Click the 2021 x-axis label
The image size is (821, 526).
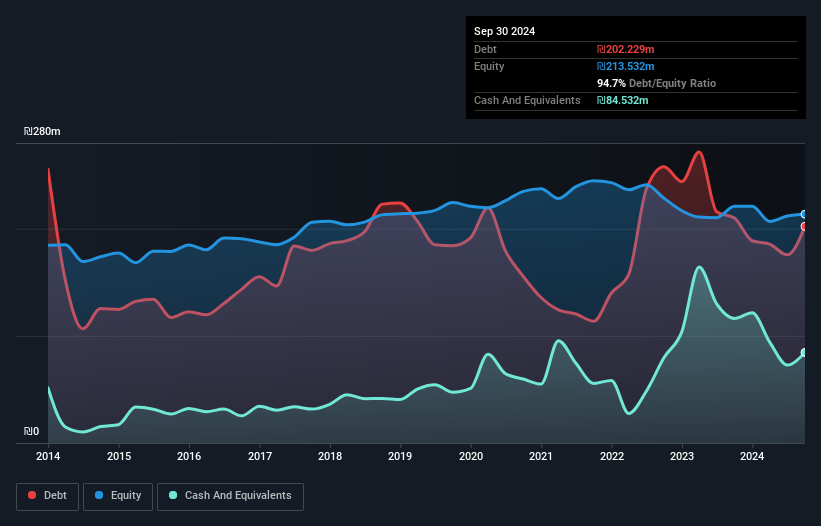tap(541, 456)
